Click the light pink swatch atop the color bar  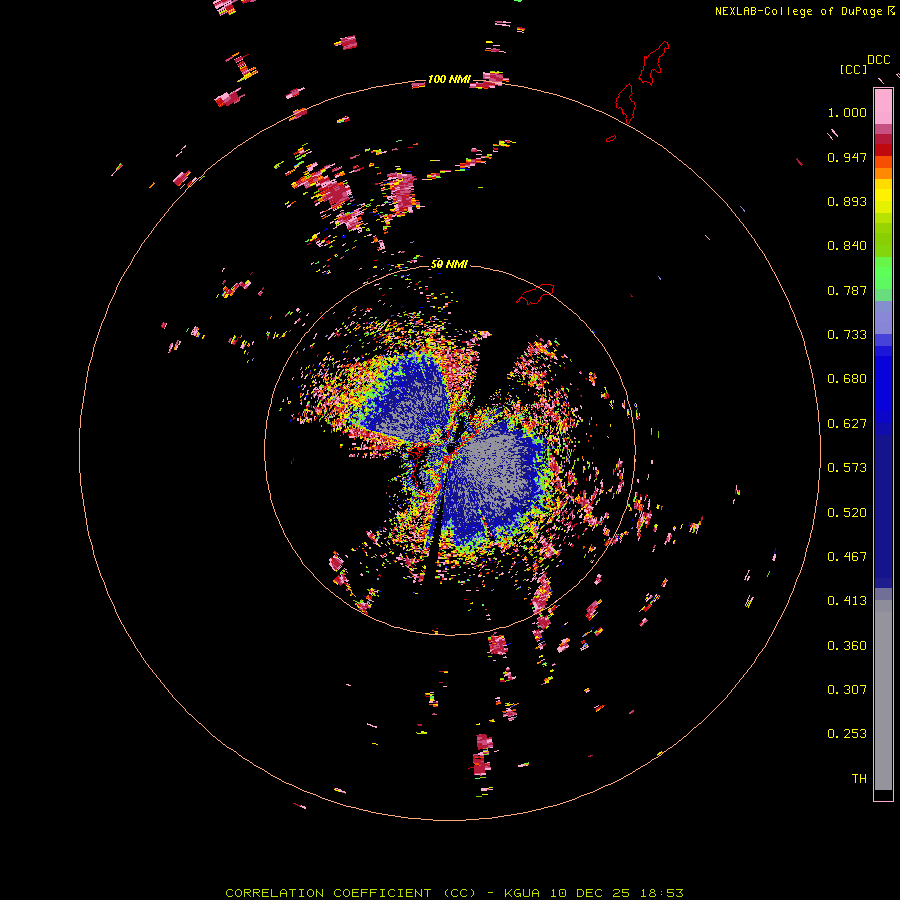pos(883,106)
